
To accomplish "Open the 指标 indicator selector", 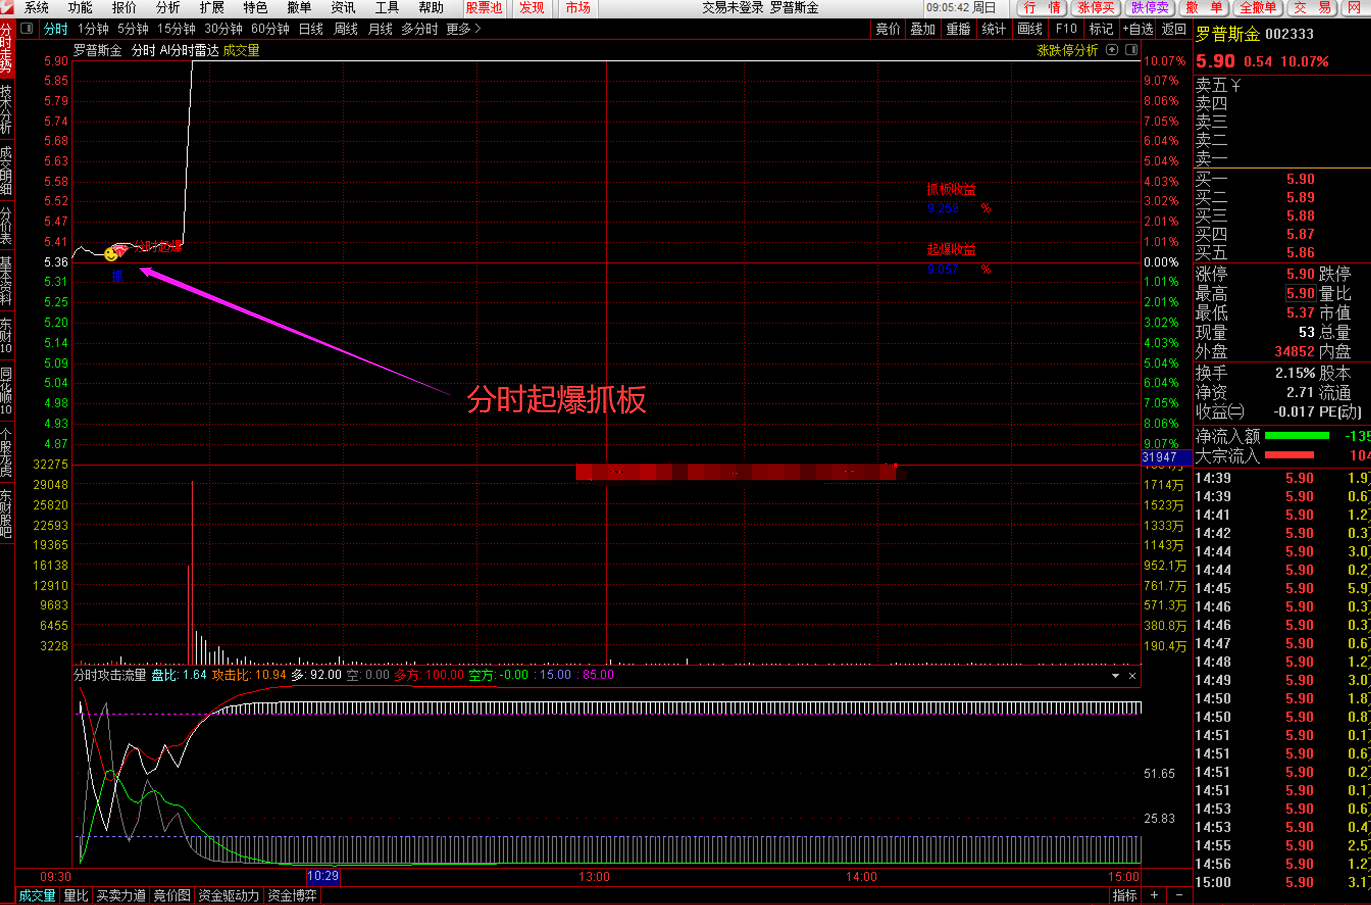I will coord(1125,895).
